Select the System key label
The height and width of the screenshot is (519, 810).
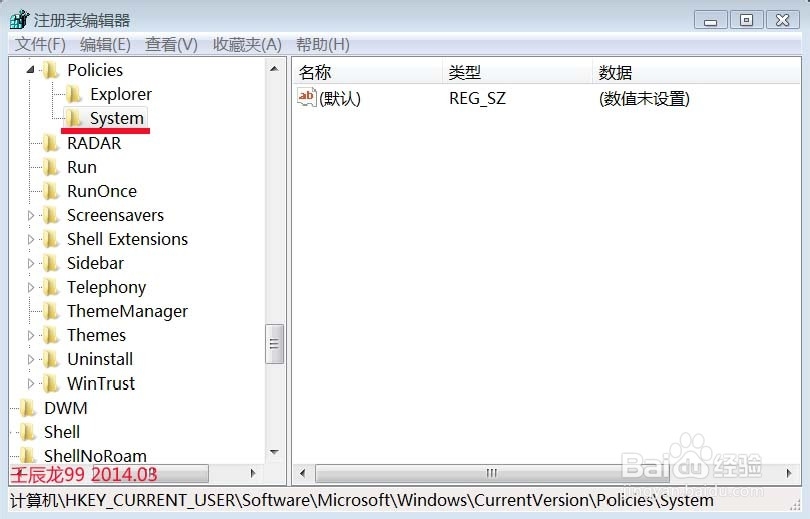[117, 118]
